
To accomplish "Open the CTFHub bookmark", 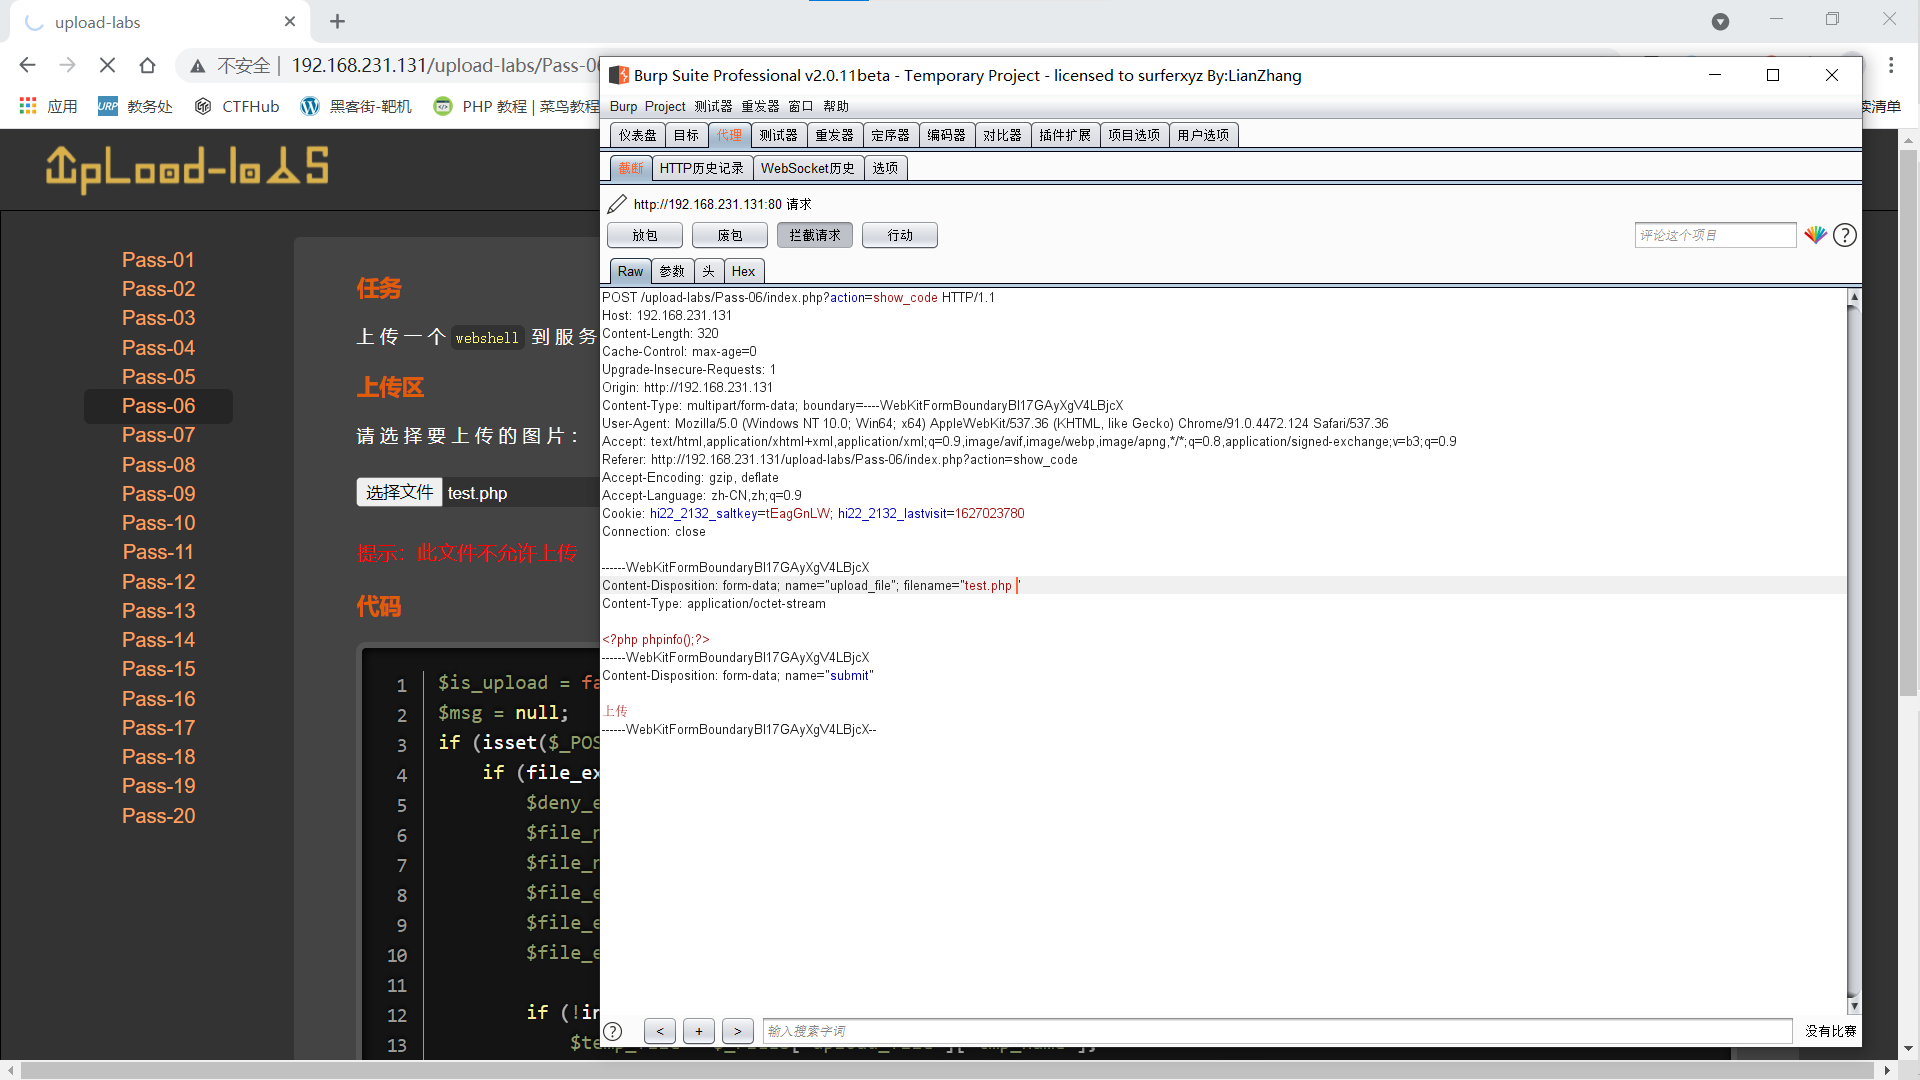I will click(237, 106).
